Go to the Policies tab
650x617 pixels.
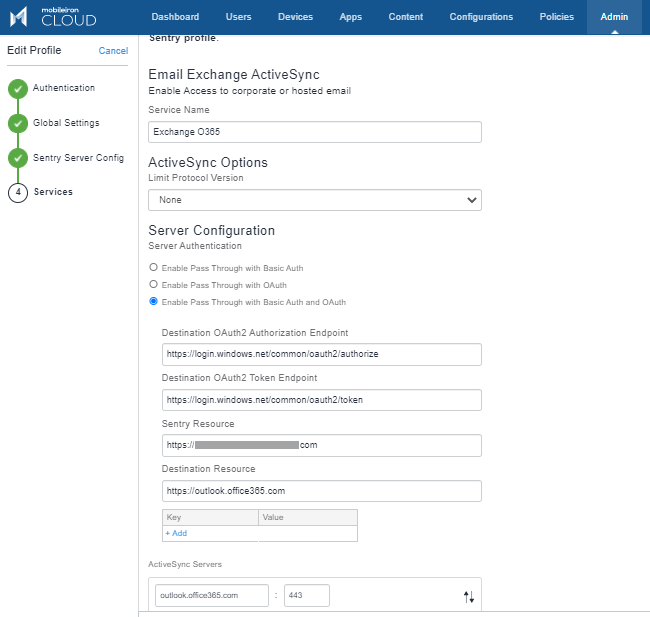(556, 17)
